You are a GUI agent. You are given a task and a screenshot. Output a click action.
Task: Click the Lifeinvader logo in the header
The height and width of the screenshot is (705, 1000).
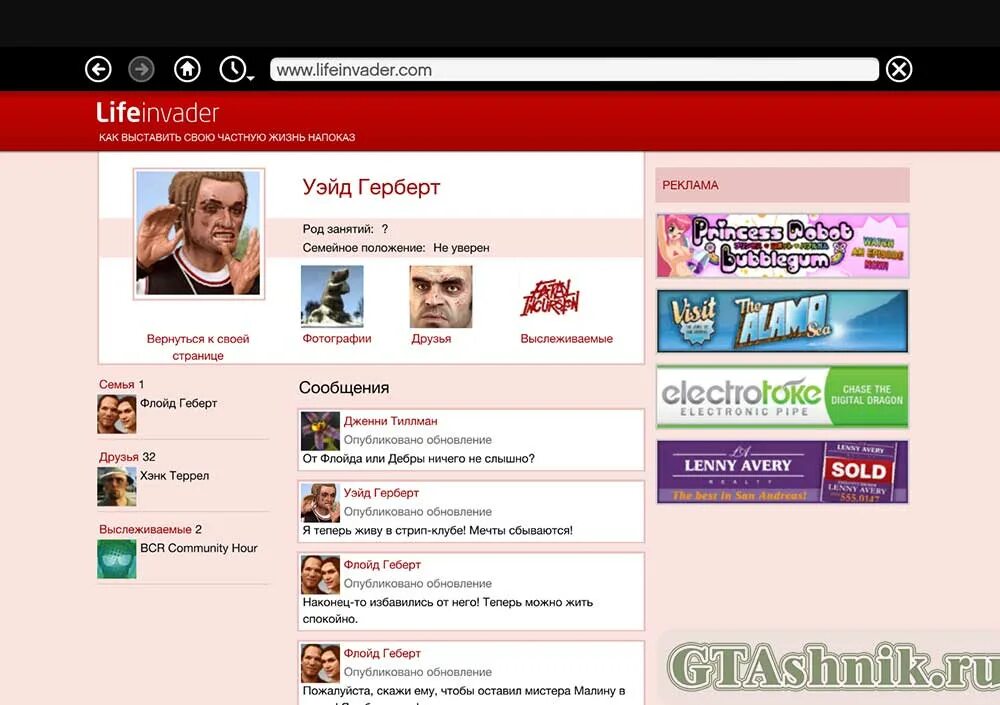[x=155, y=113]
